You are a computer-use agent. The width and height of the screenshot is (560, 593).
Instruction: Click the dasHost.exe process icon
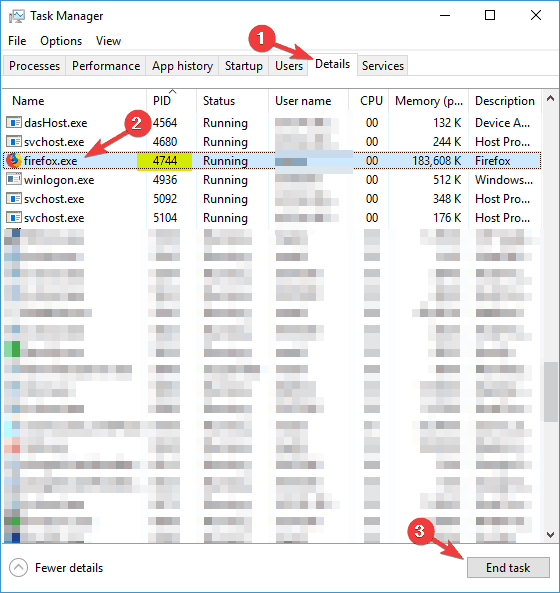pos(14,123)
